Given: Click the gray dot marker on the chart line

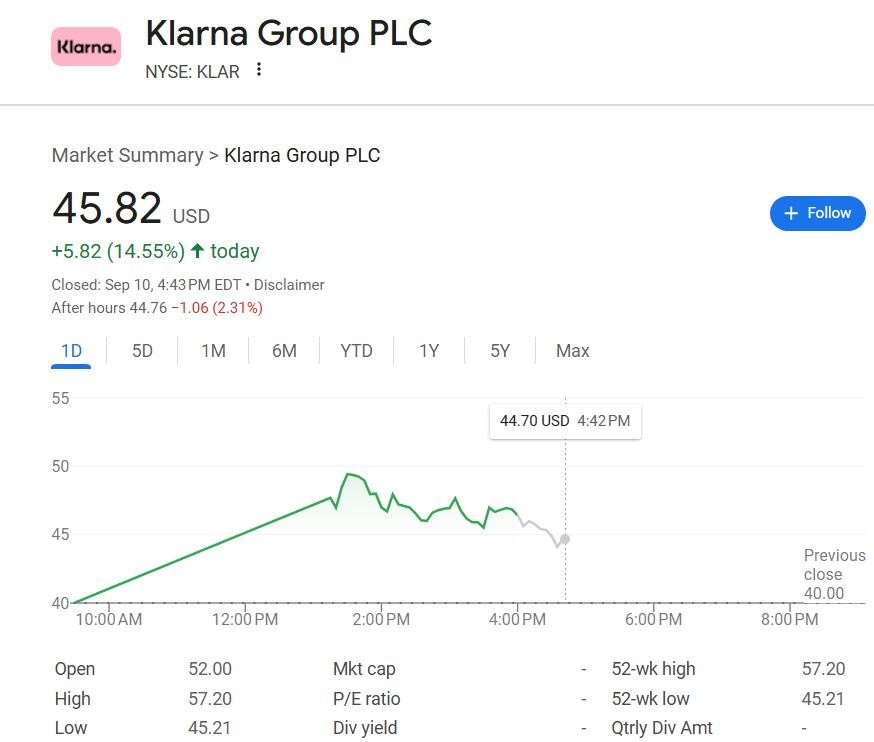Looking at the screenshot, I should [x=565, y=539].
